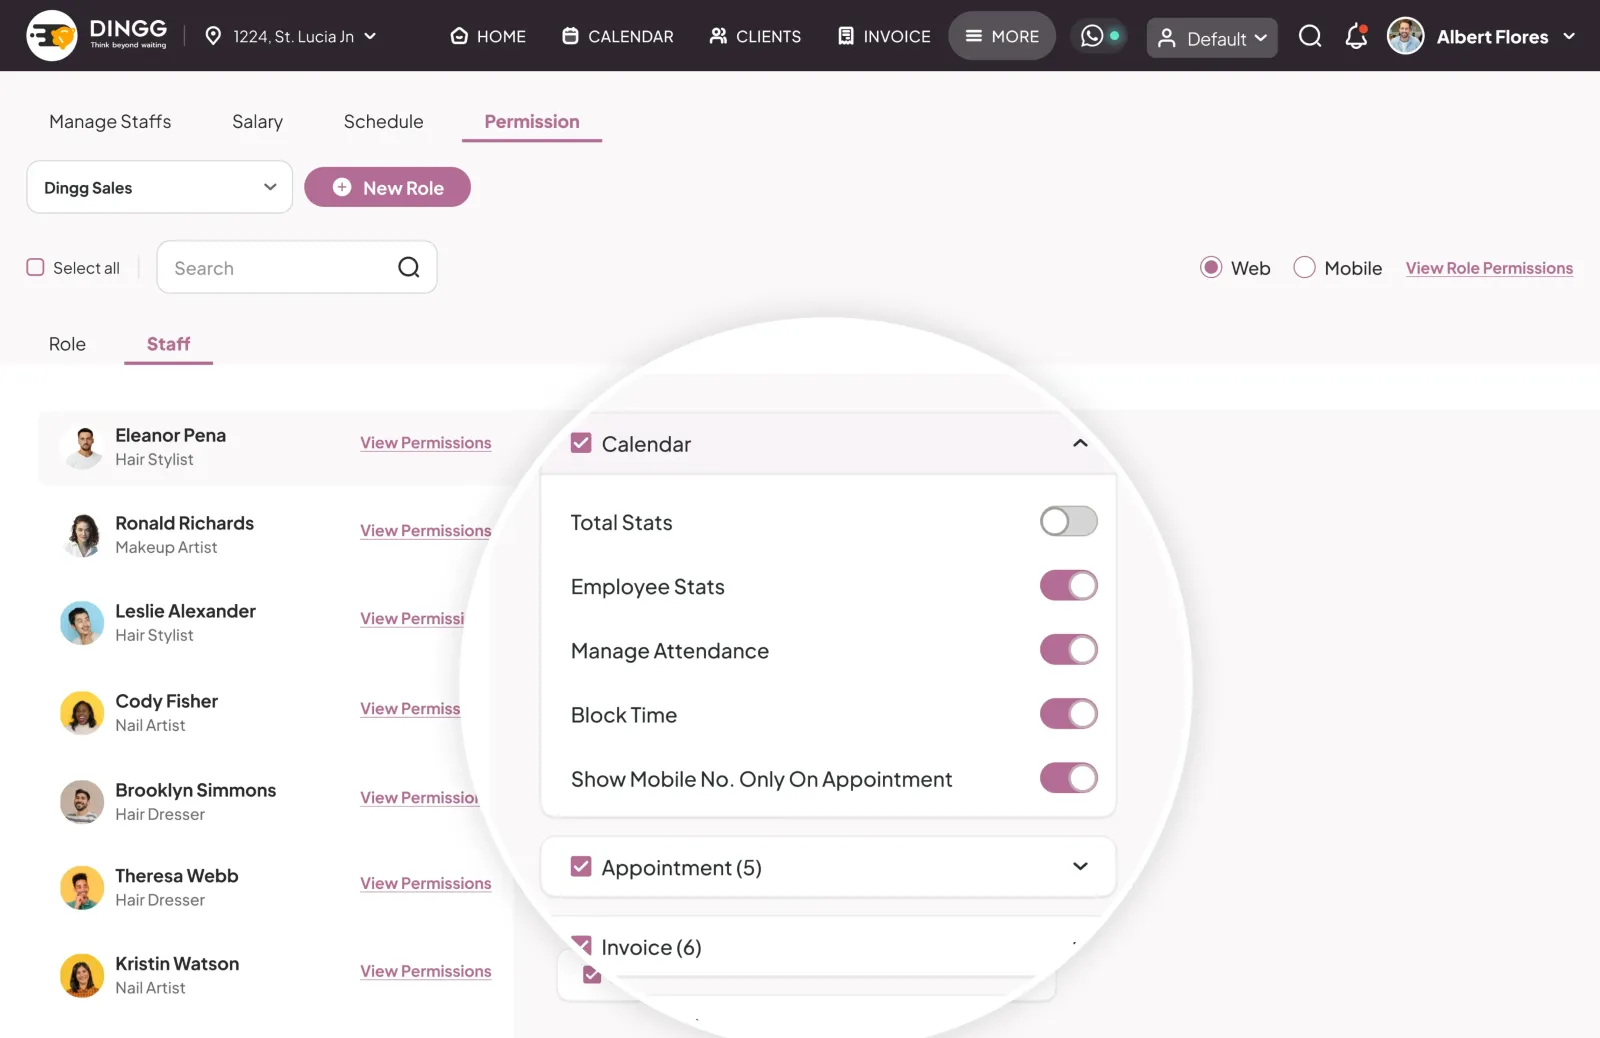Turn off Manage Attendance toggle

tap(1069, 649)
